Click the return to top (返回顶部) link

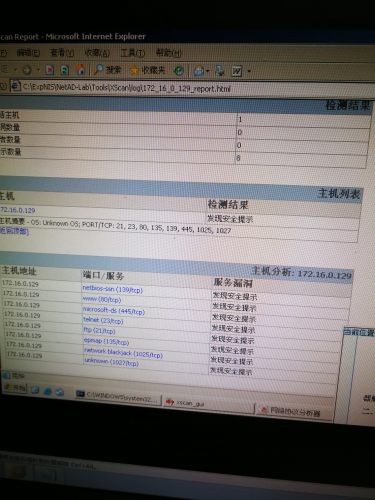[x=14, y=231]
